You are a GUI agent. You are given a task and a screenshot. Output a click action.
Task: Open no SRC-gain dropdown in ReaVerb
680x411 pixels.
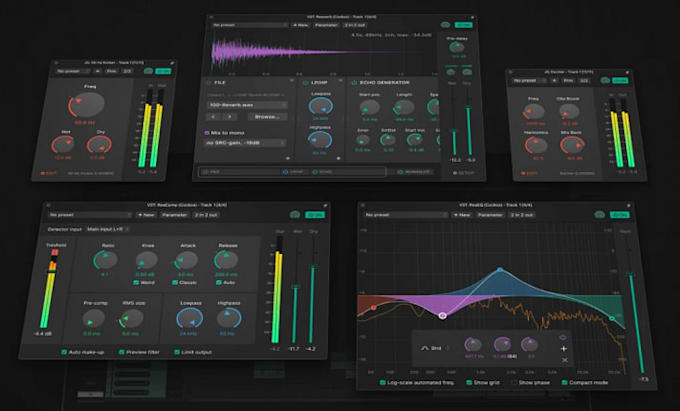pos(245,143)
